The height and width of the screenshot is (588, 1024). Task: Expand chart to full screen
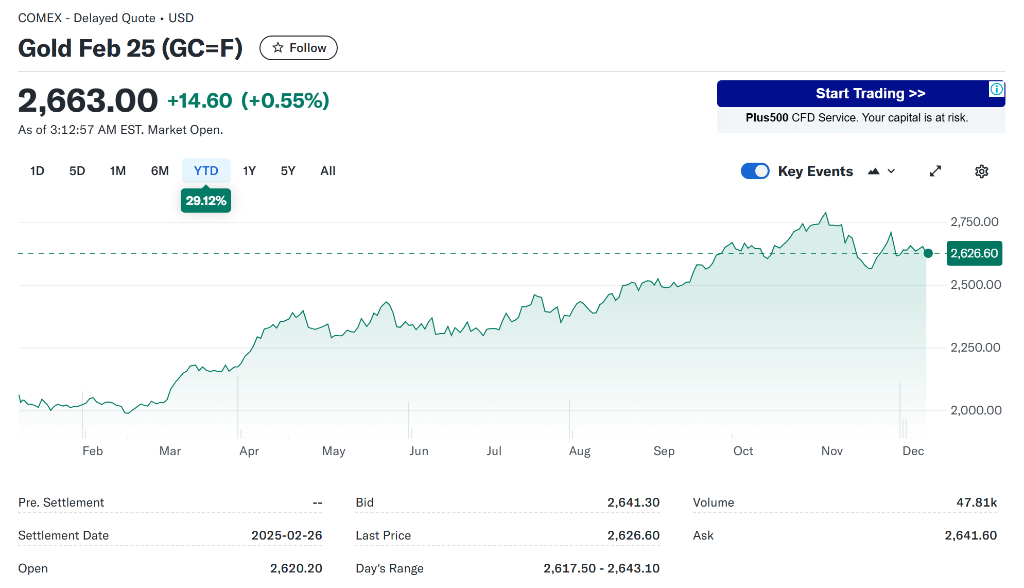[x=935, y=171]
